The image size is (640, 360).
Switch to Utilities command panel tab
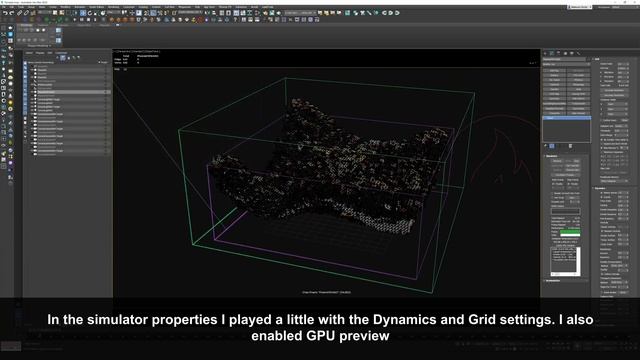pos(578,53)
